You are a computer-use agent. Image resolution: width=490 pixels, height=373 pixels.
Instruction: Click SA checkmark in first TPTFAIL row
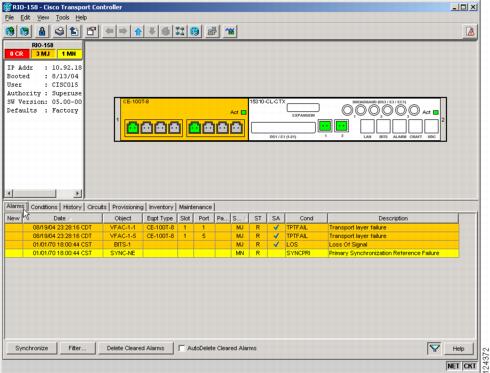[x=276, y=227]
